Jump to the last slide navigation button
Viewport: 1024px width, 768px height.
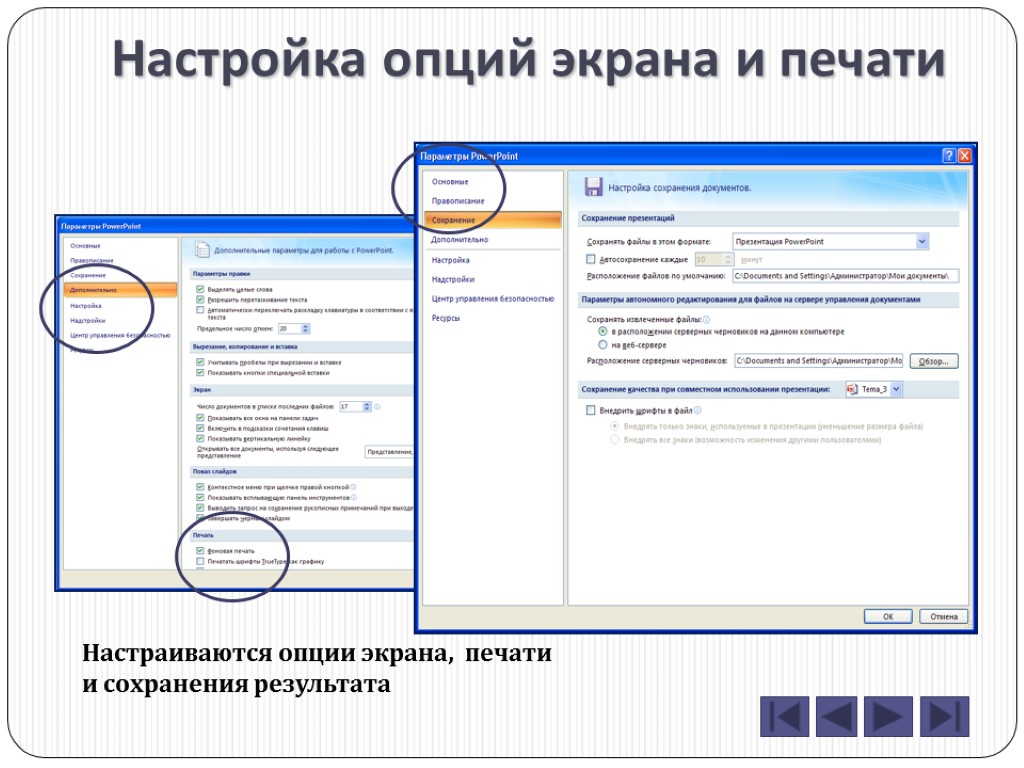944,716
